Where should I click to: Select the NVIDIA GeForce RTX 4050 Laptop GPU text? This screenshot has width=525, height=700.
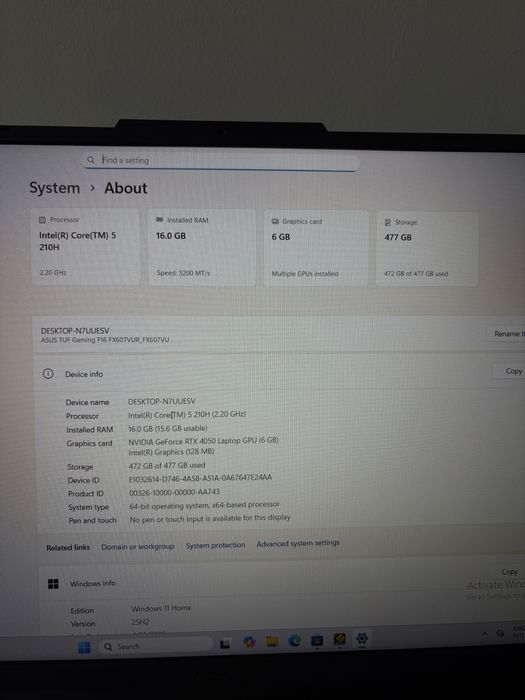(x=203, y=441)
